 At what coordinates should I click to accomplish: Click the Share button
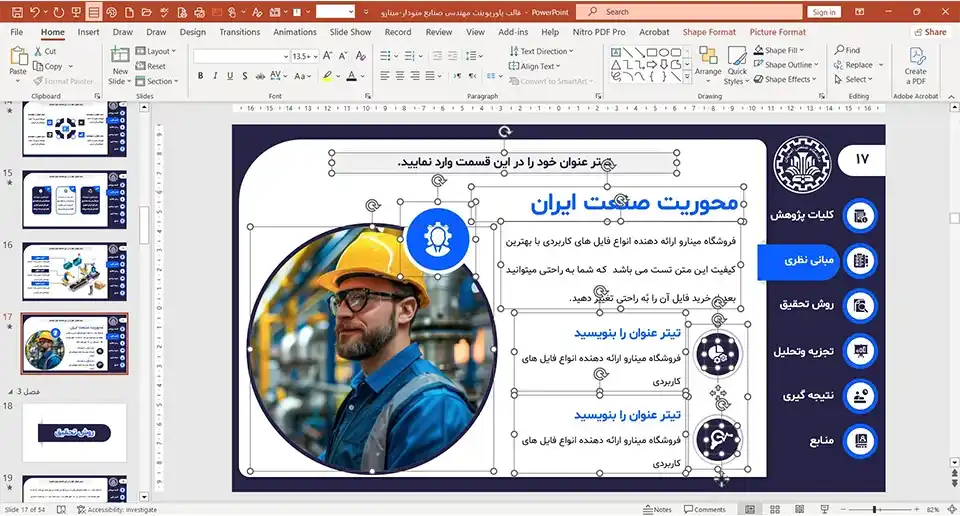tap(930, 32)
